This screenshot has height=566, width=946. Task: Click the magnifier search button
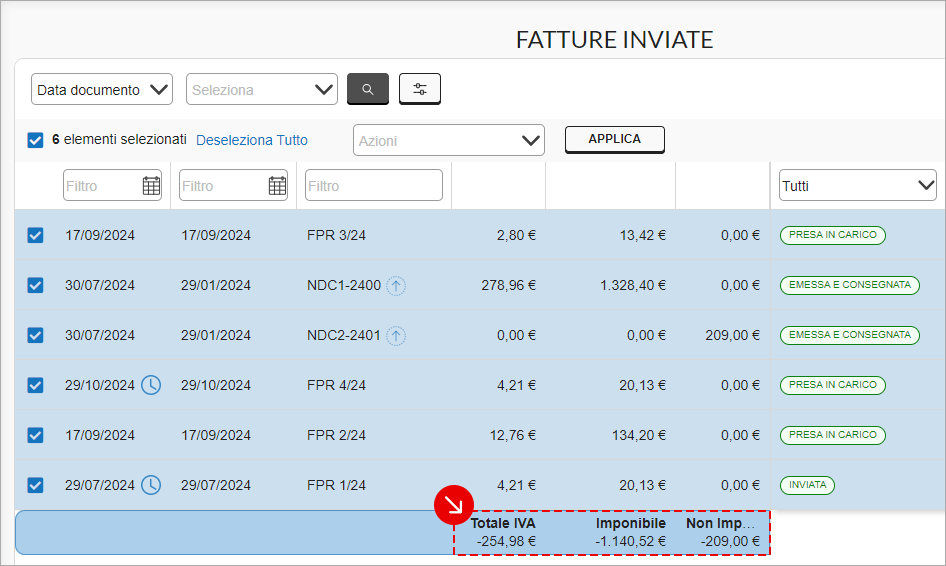(367, 89)
